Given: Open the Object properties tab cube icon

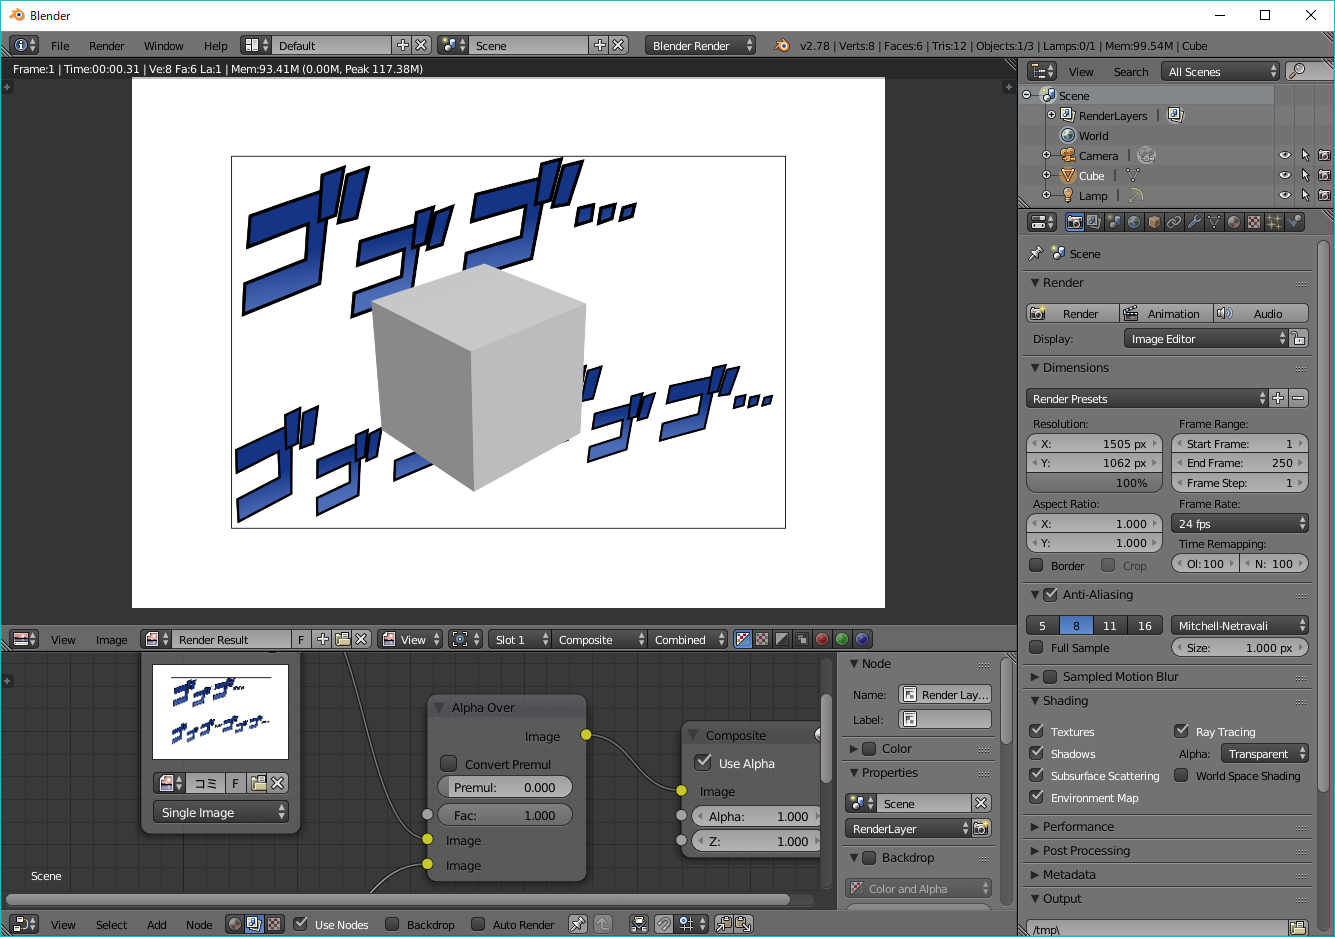Looking at the screenshot, I should point(1154,222).
